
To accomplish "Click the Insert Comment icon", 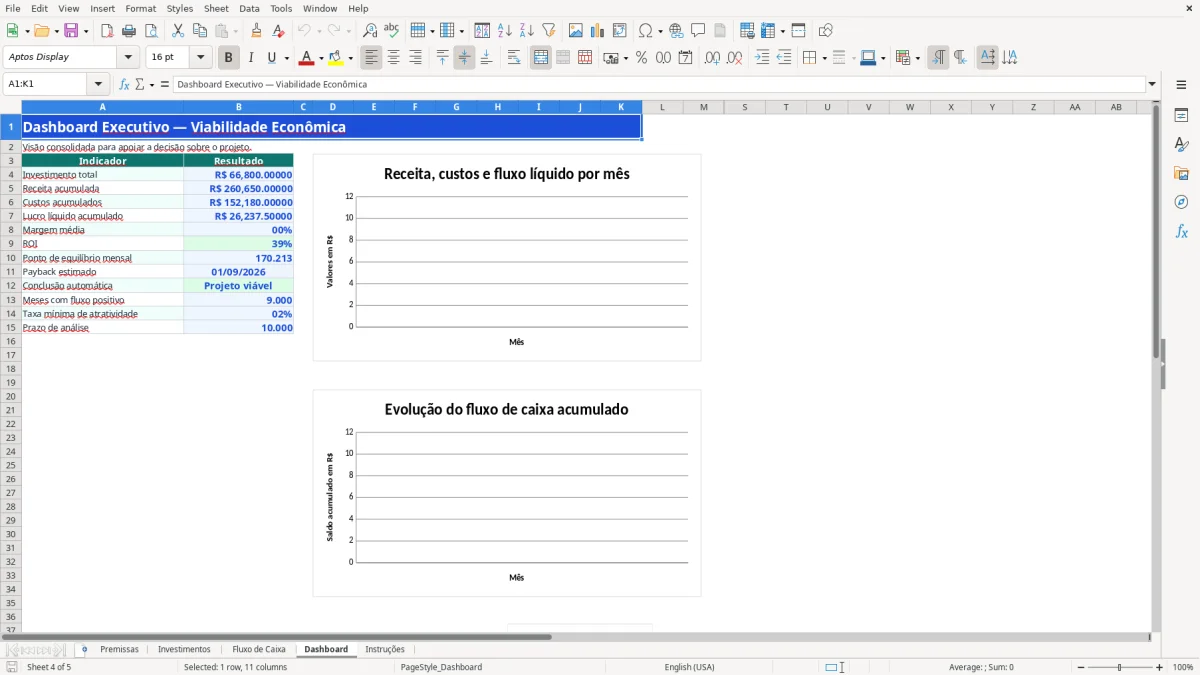I will coord(699,31).
